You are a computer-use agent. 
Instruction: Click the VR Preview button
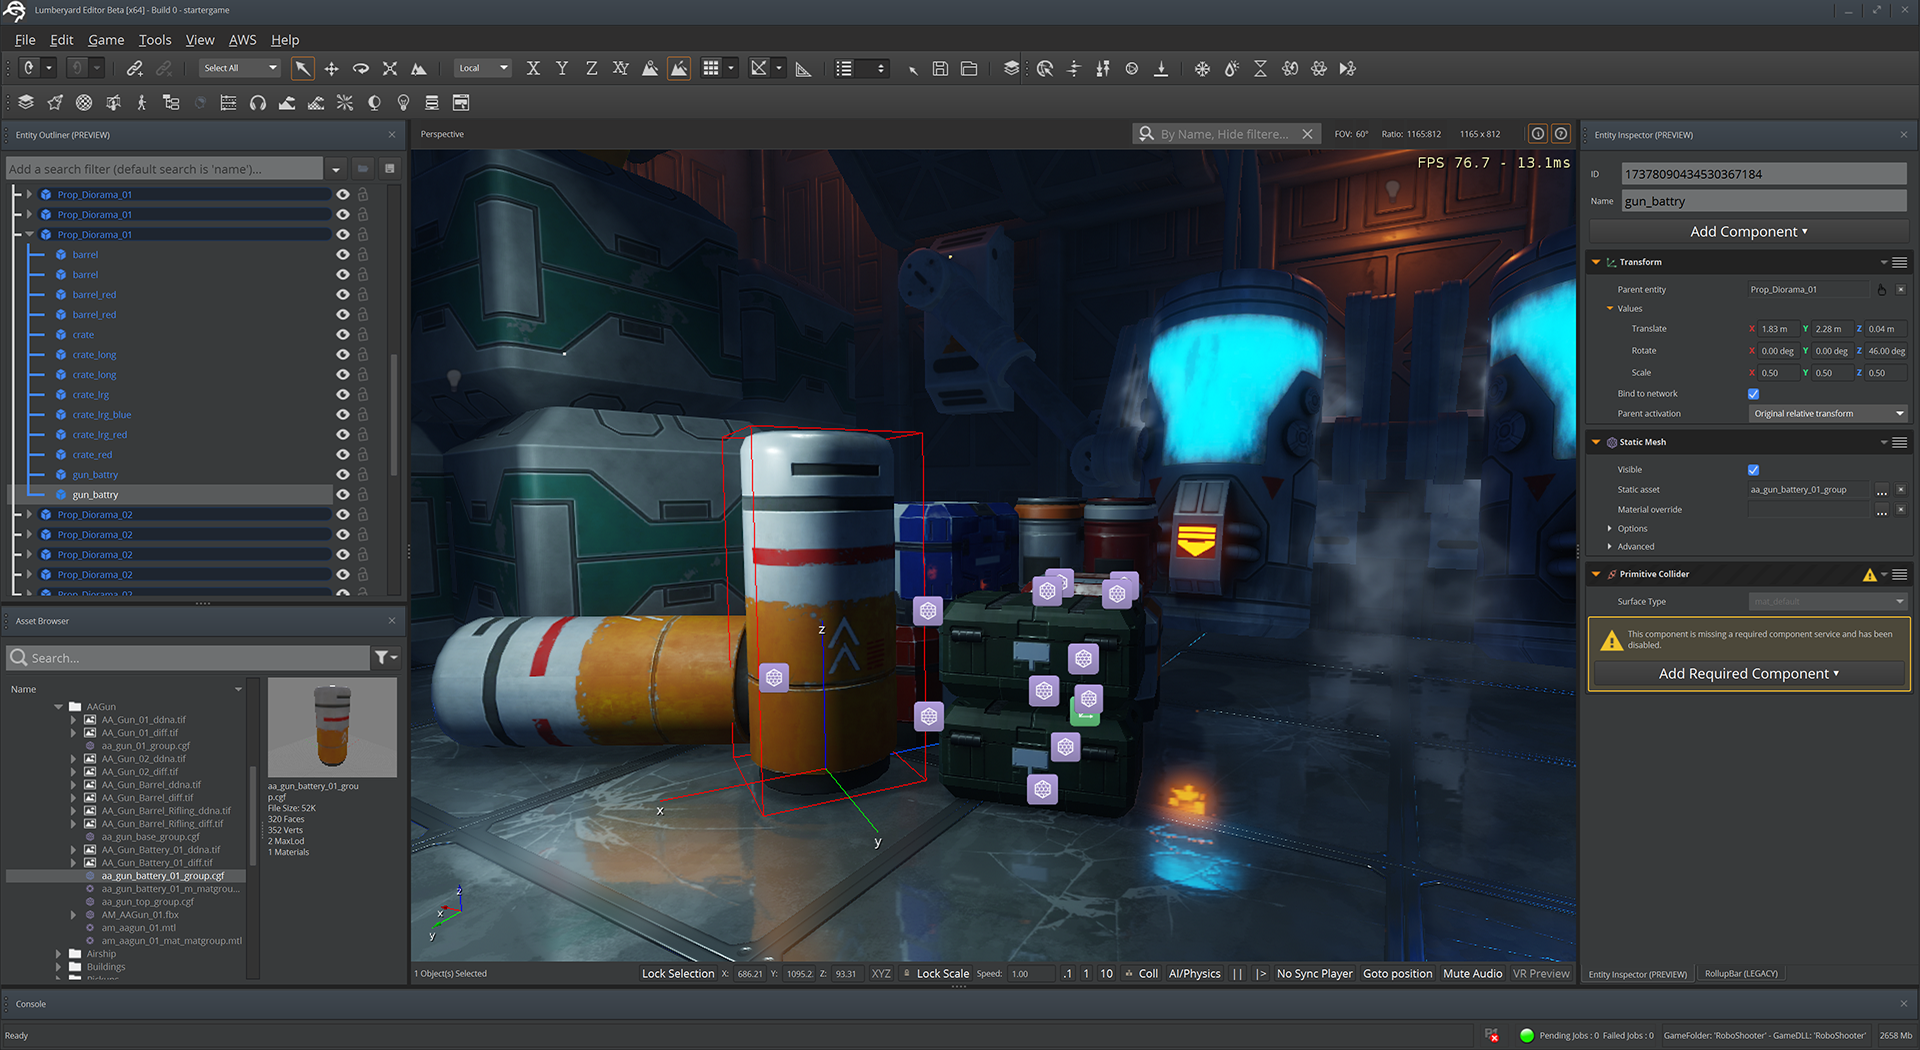[1541, 973]
